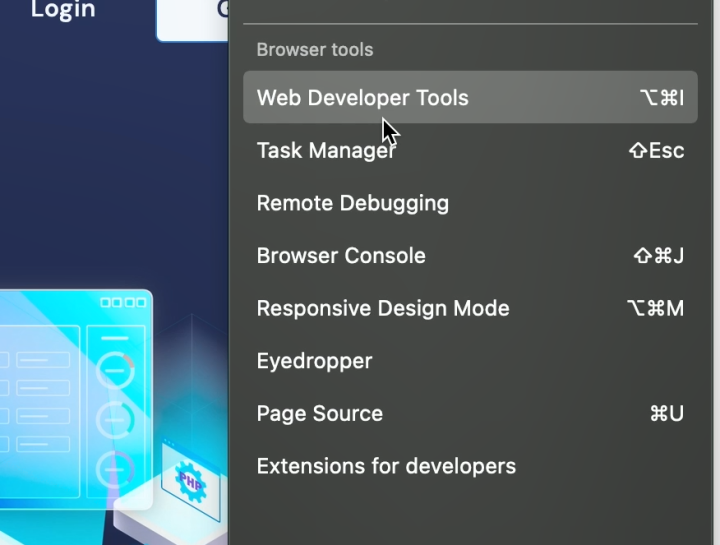The image size is (720, 545).
Task: Click the PHP gear icon in the illustration
Action: [189, 479]
